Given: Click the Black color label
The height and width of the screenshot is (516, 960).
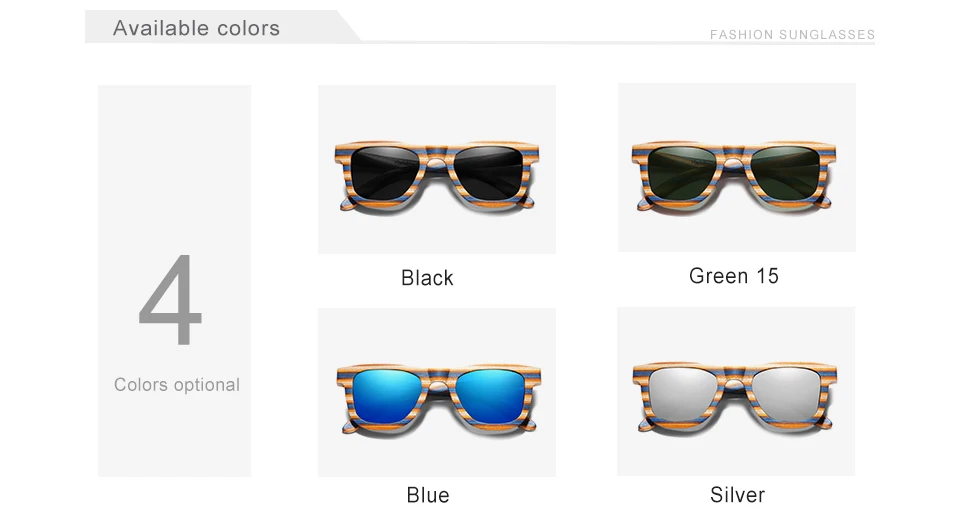Looking at the screenshot, I should click(427, 278).
